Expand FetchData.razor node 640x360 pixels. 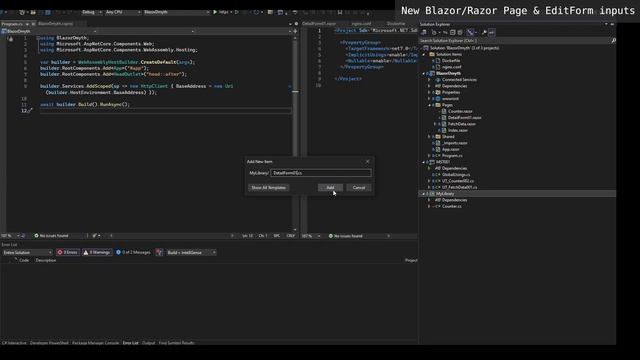click(x=435, y=124)
